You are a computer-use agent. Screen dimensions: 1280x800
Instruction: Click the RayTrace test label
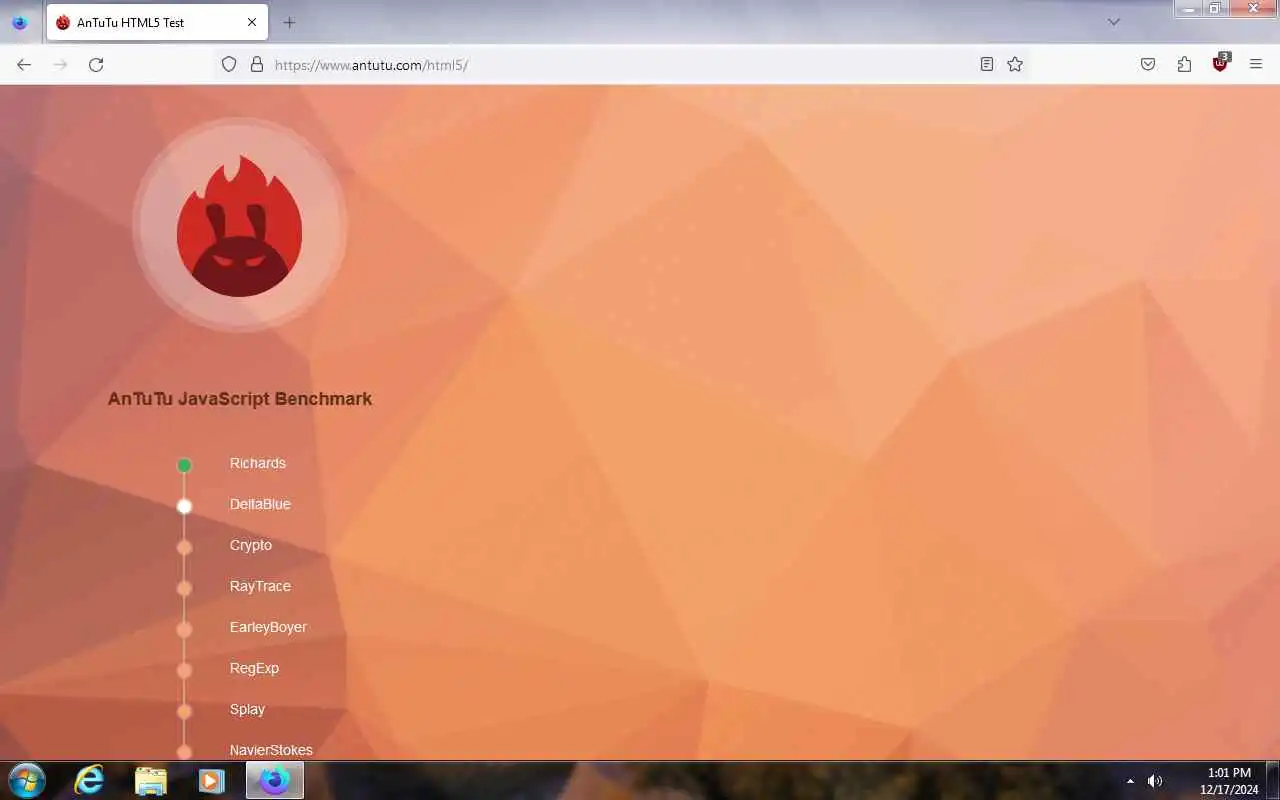260,586
